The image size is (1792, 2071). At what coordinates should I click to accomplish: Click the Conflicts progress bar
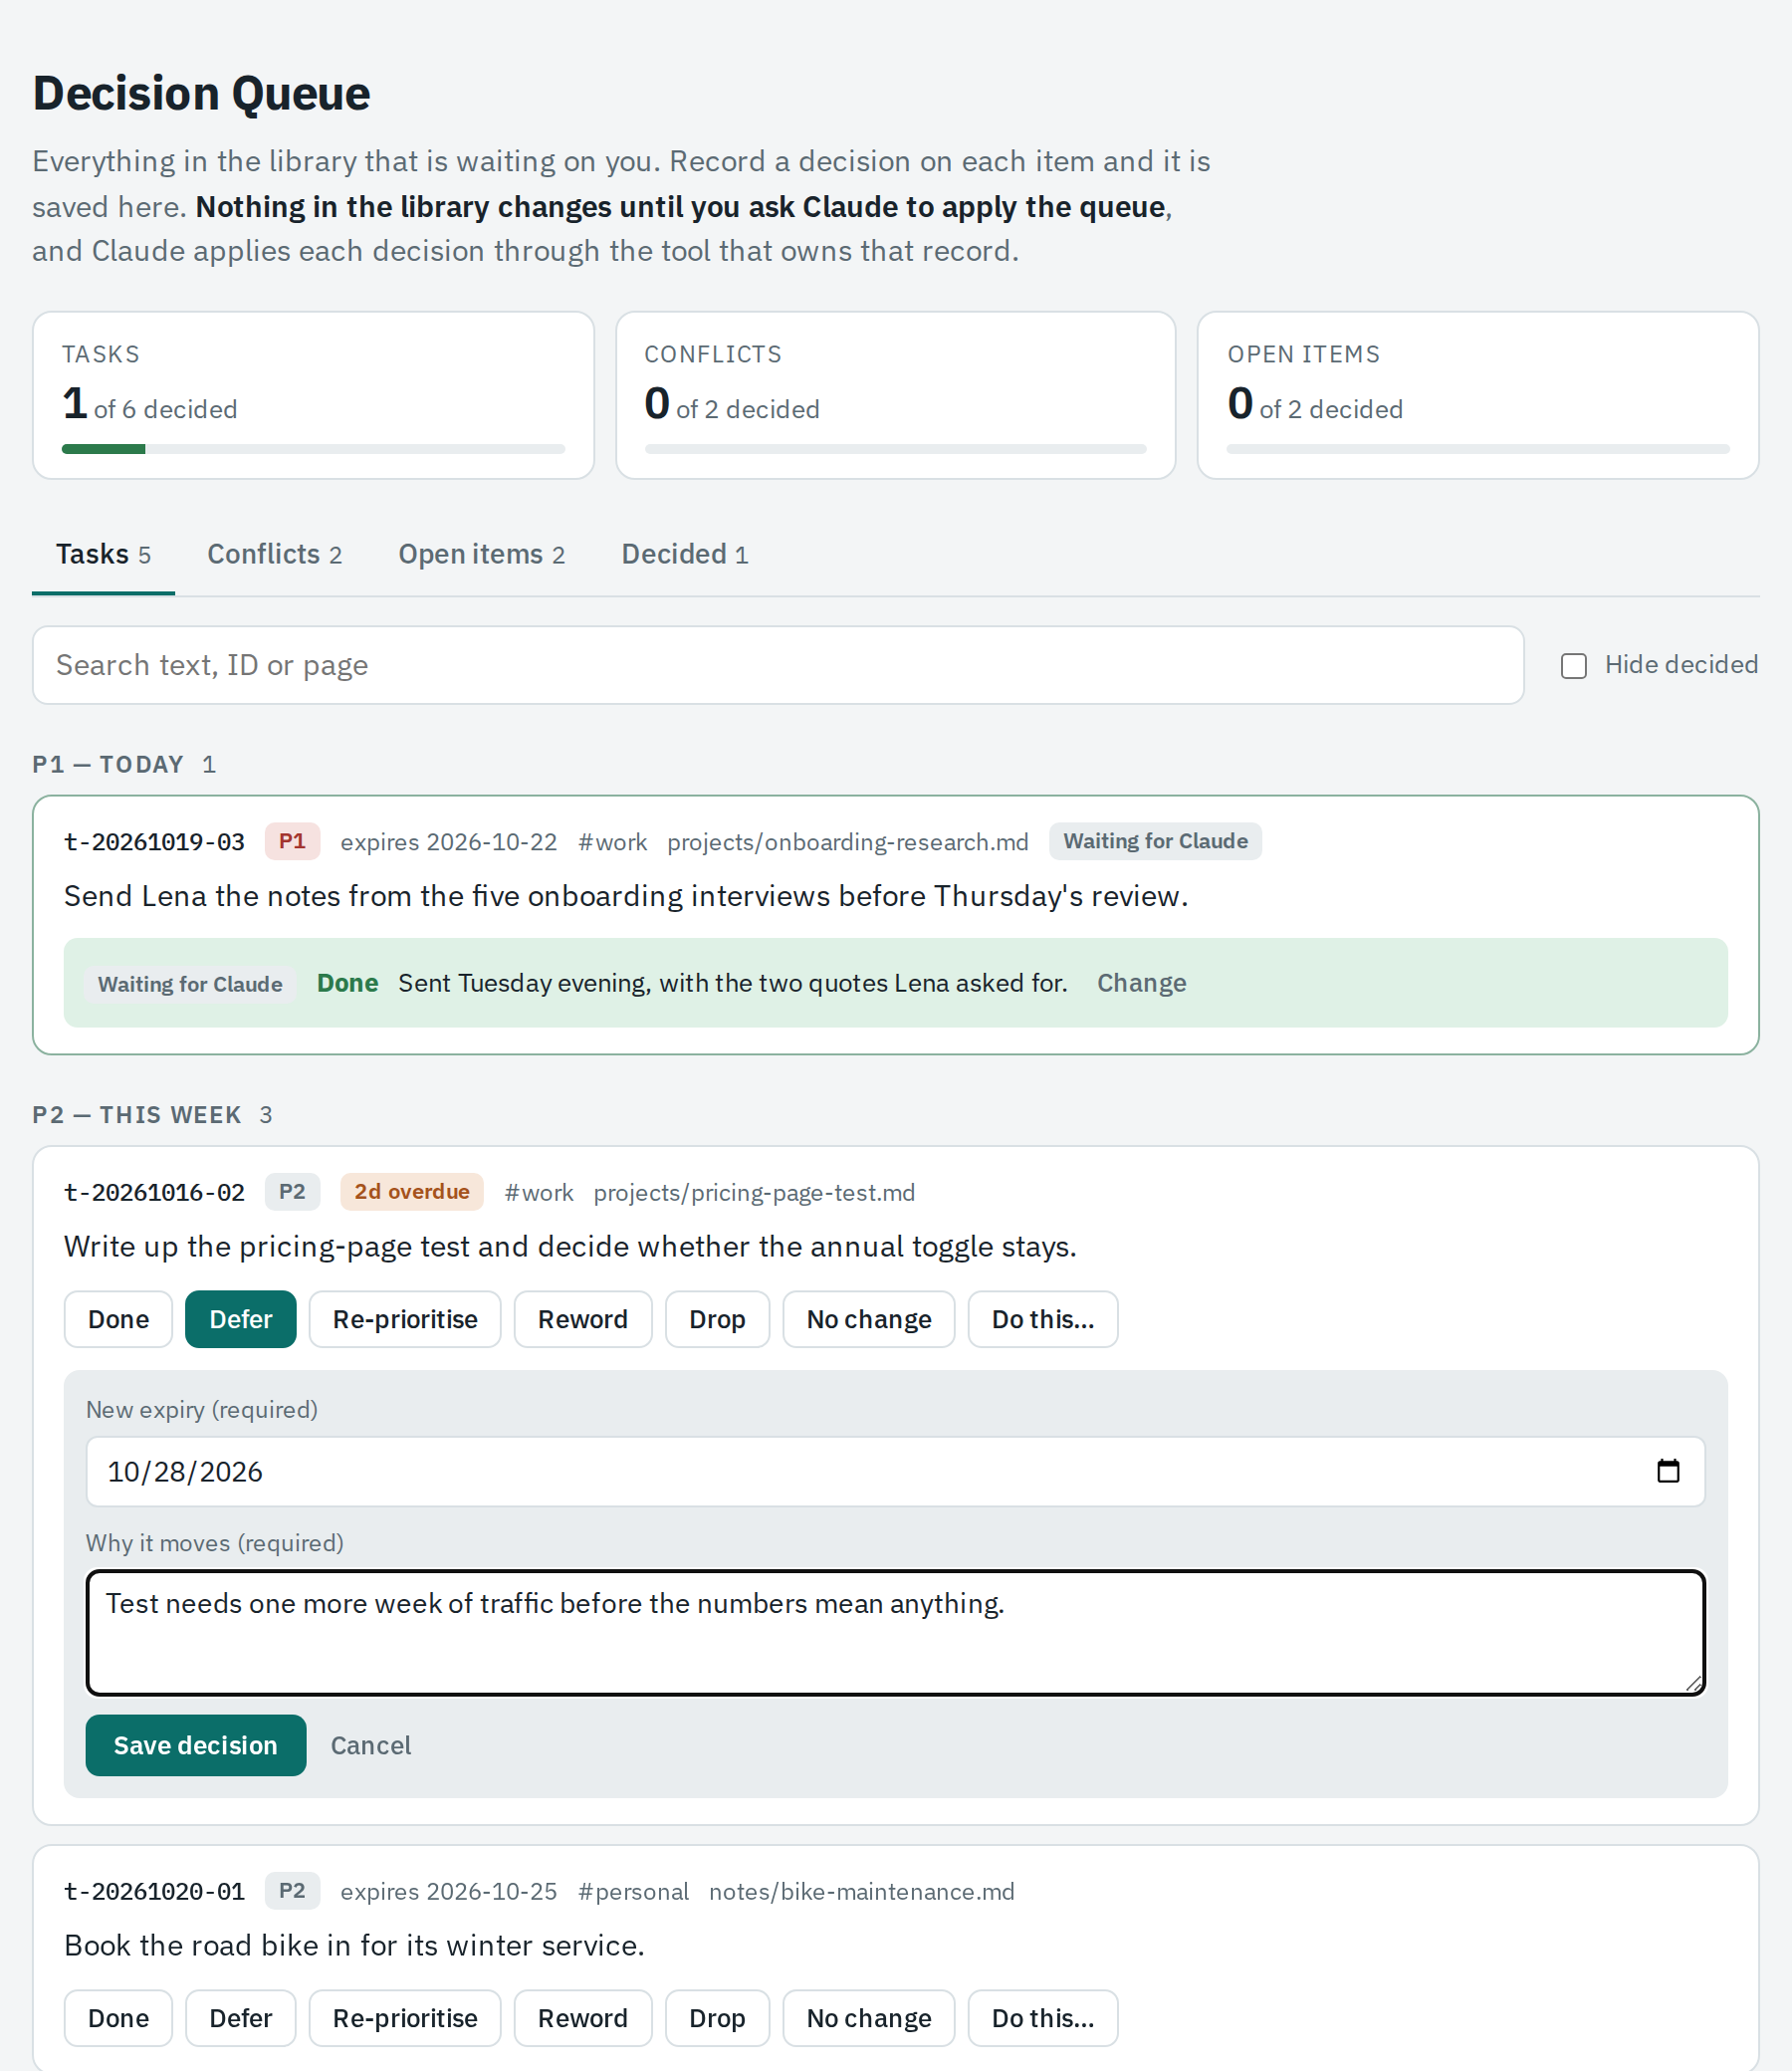[x=895, y=449]
